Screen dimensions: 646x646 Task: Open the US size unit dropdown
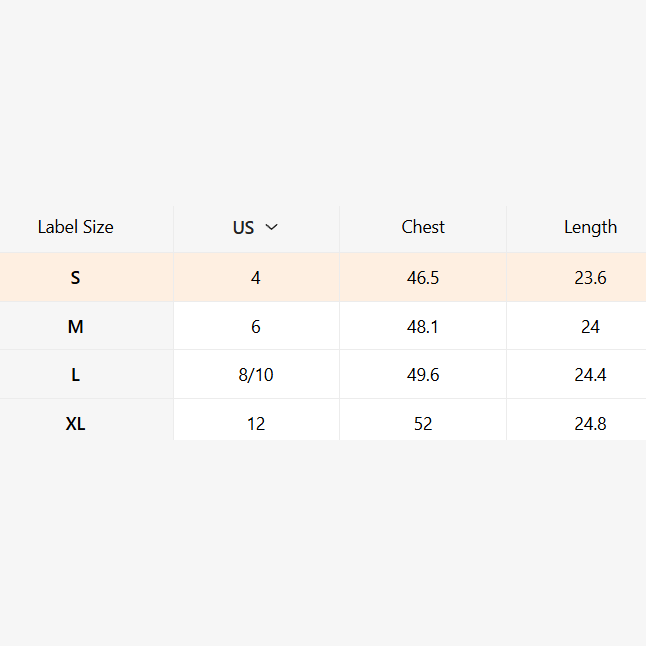(255, 227)
